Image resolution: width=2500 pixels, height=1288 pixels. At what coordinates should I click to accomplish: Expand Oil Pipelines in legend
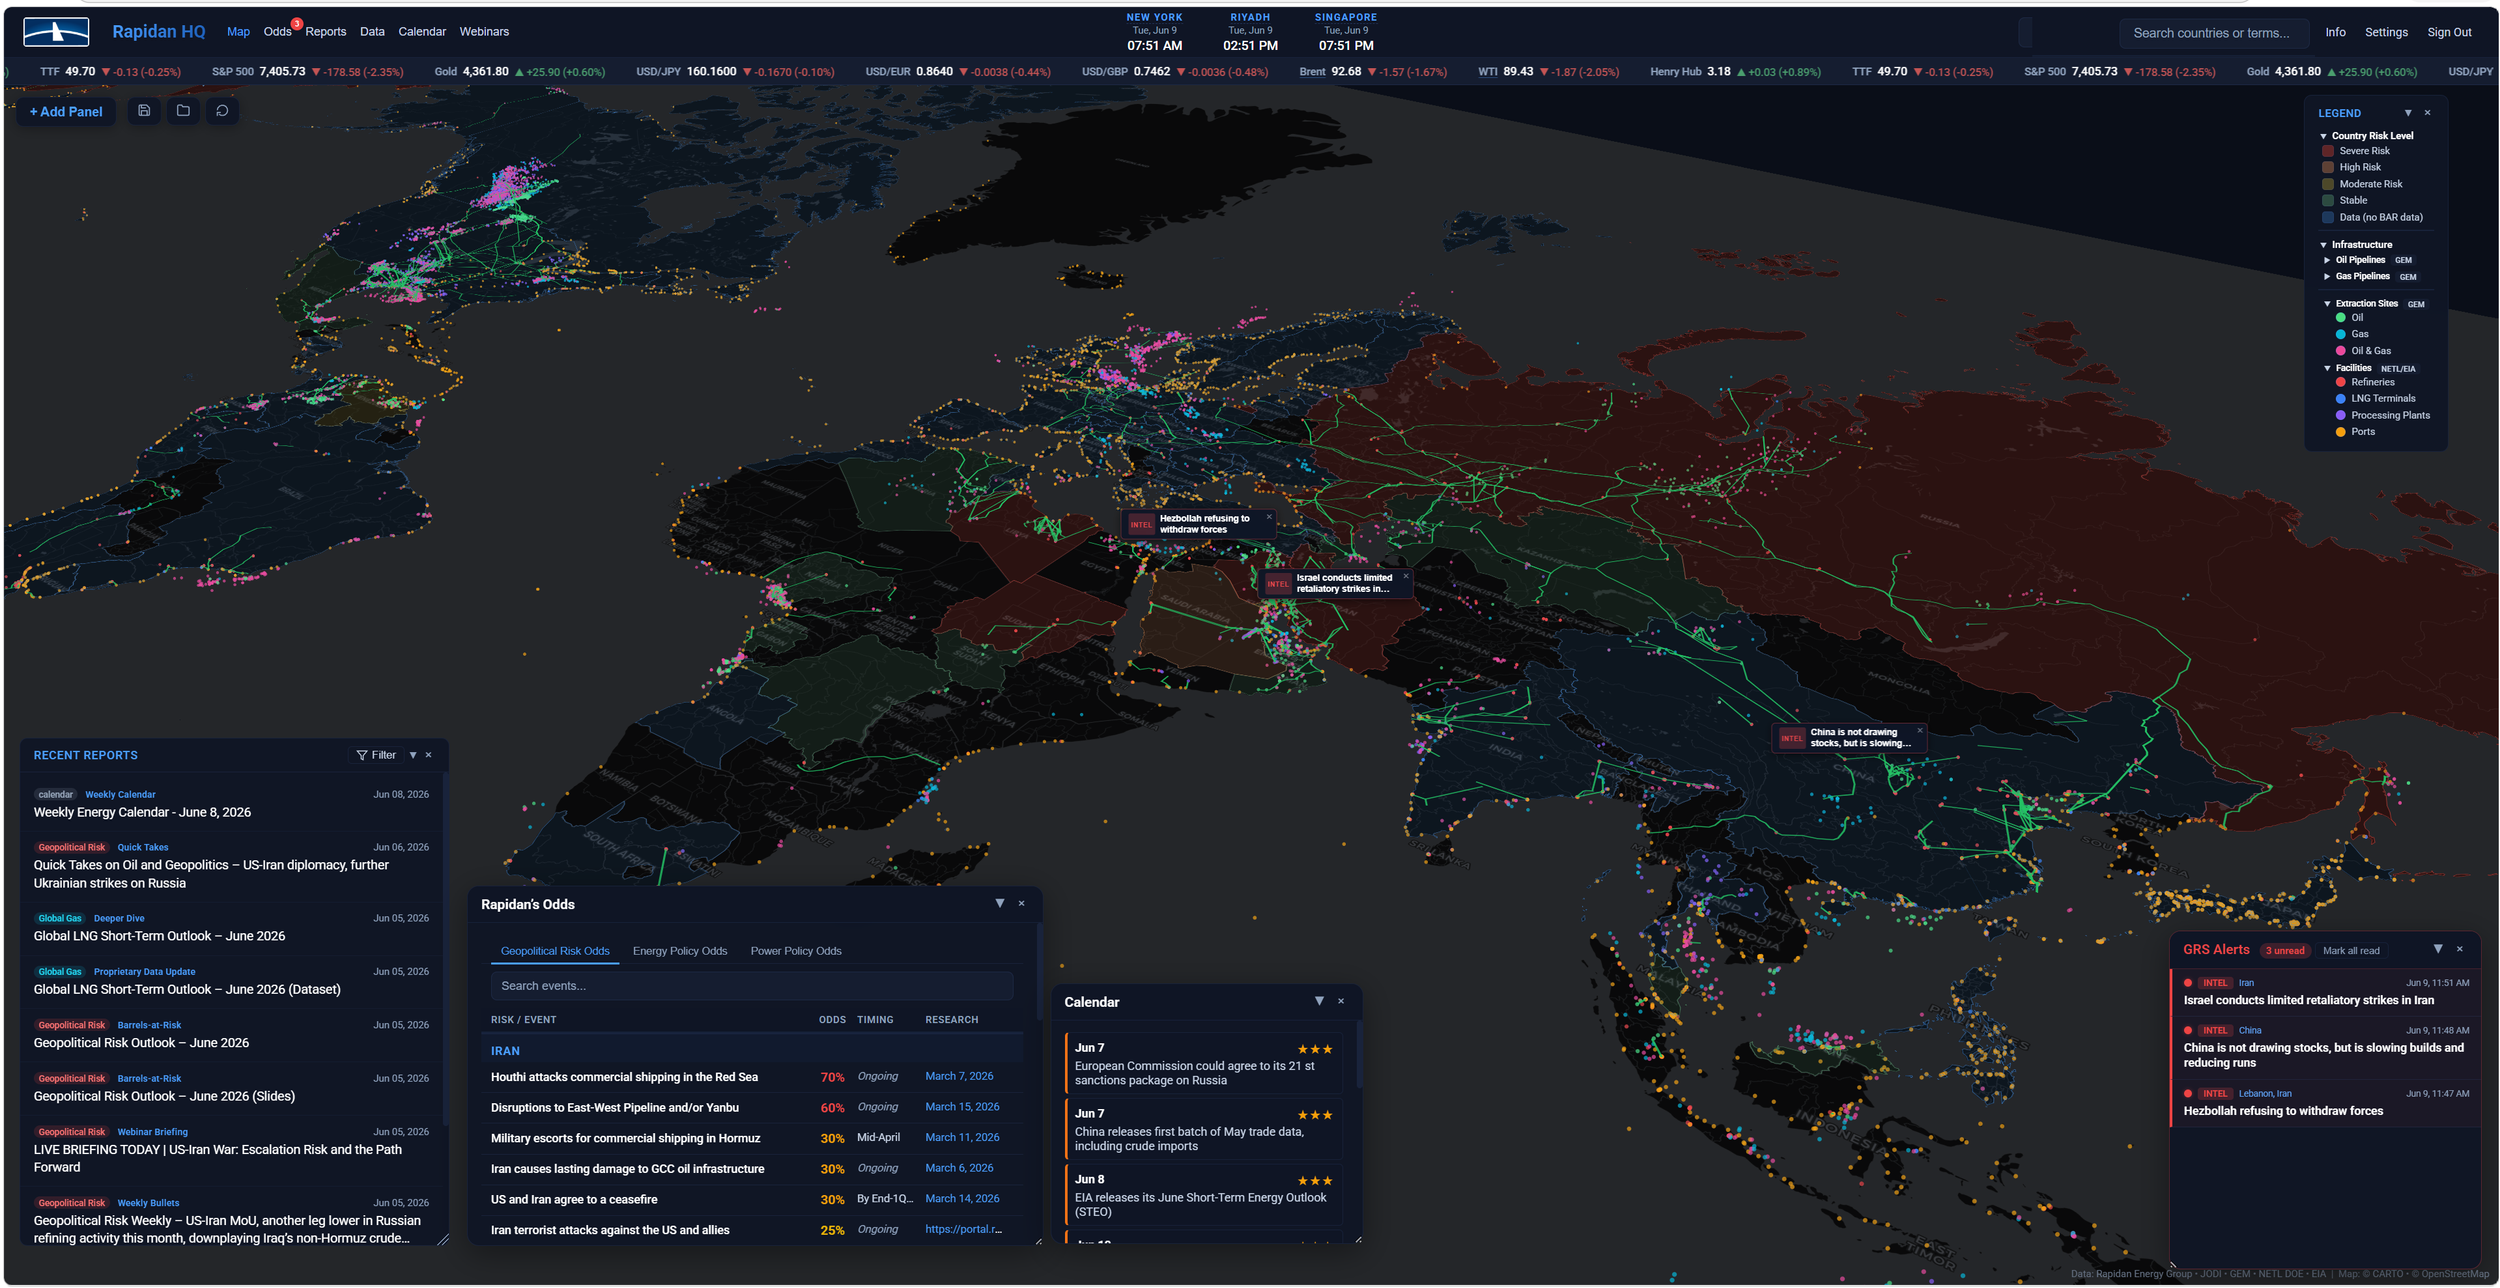2327,260
